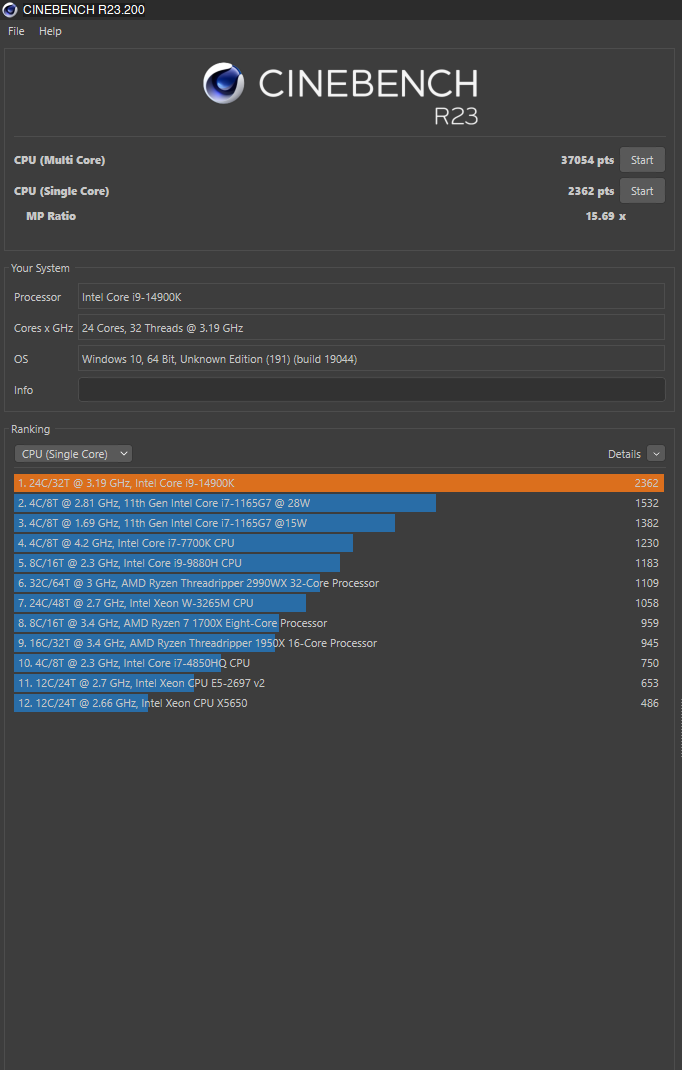
Task: Select ranking row i7-1165G7 @15W
Action: (x=339, y=523)
